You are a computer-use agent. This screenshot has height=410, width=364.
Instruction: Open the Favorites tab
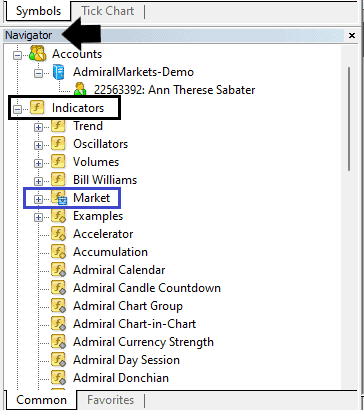point(110,400)
